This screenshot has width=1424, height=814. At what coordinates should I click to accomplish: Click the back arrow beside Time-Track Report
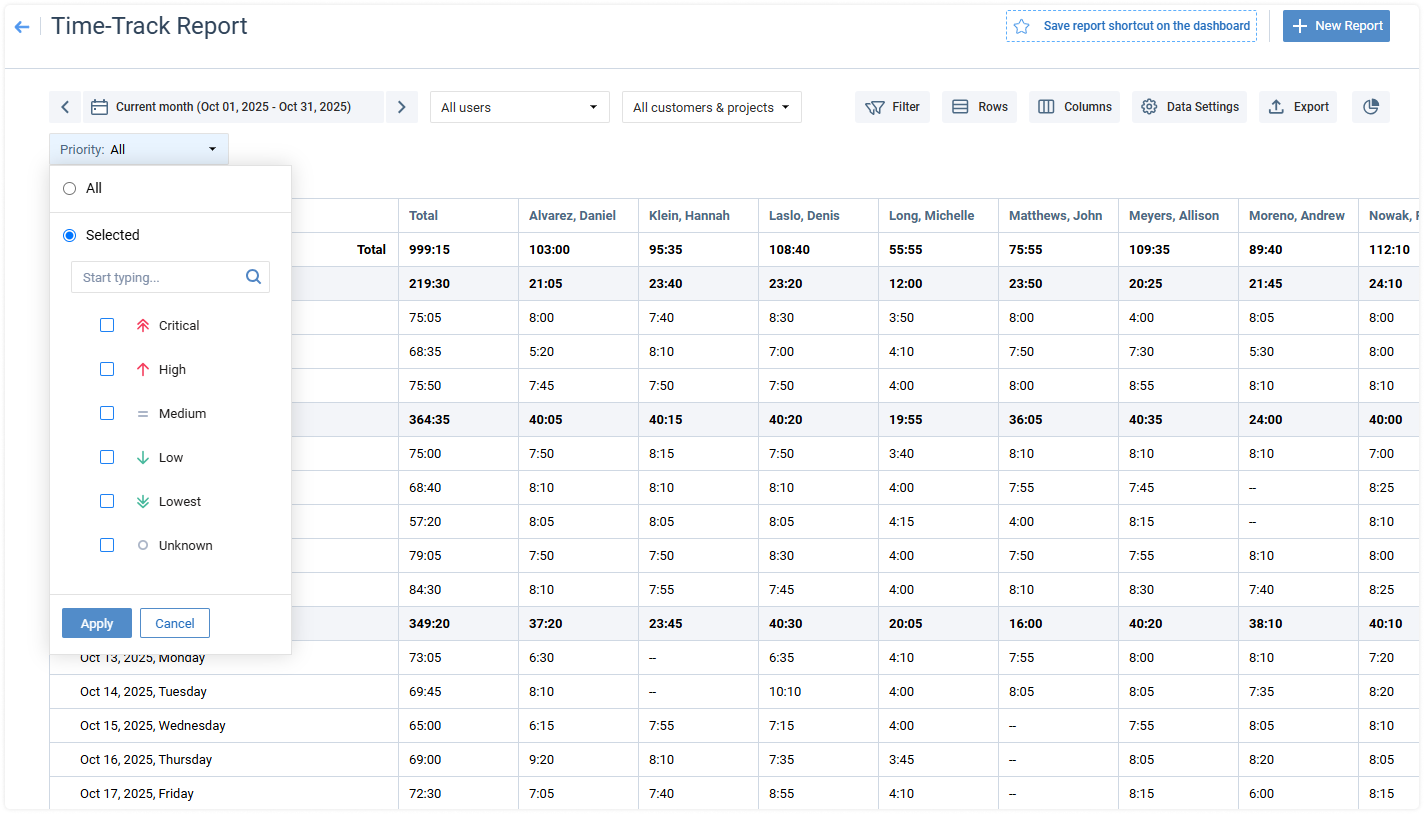pos(22,27)
